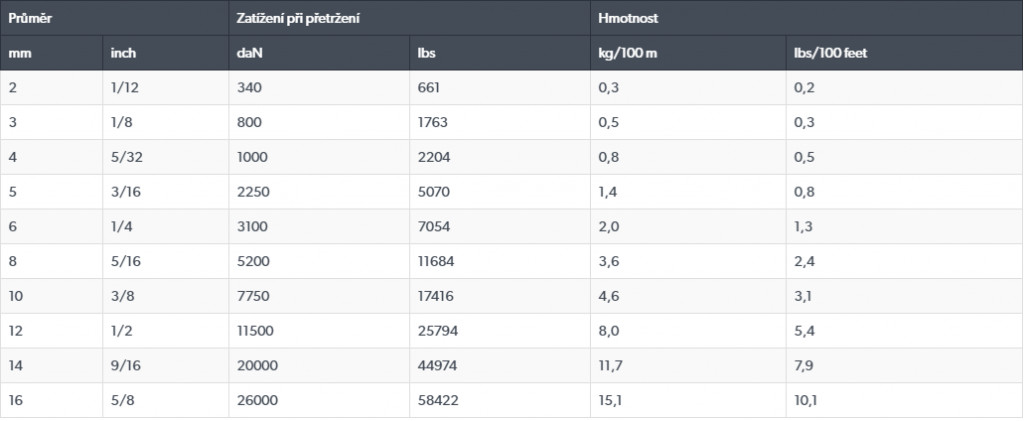Image resolution: width=1024 pixels, height=421 pixels.
Task: Click the 2250 daN load value
Action: click(x=255, y=192)
